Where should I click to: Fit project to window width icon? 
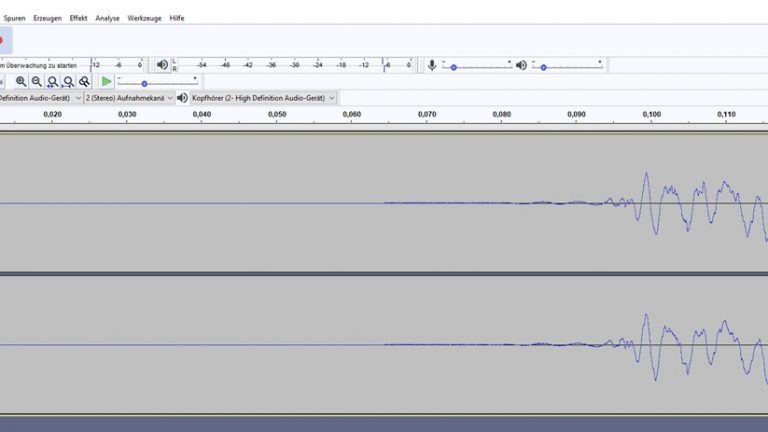click(69, 82)
